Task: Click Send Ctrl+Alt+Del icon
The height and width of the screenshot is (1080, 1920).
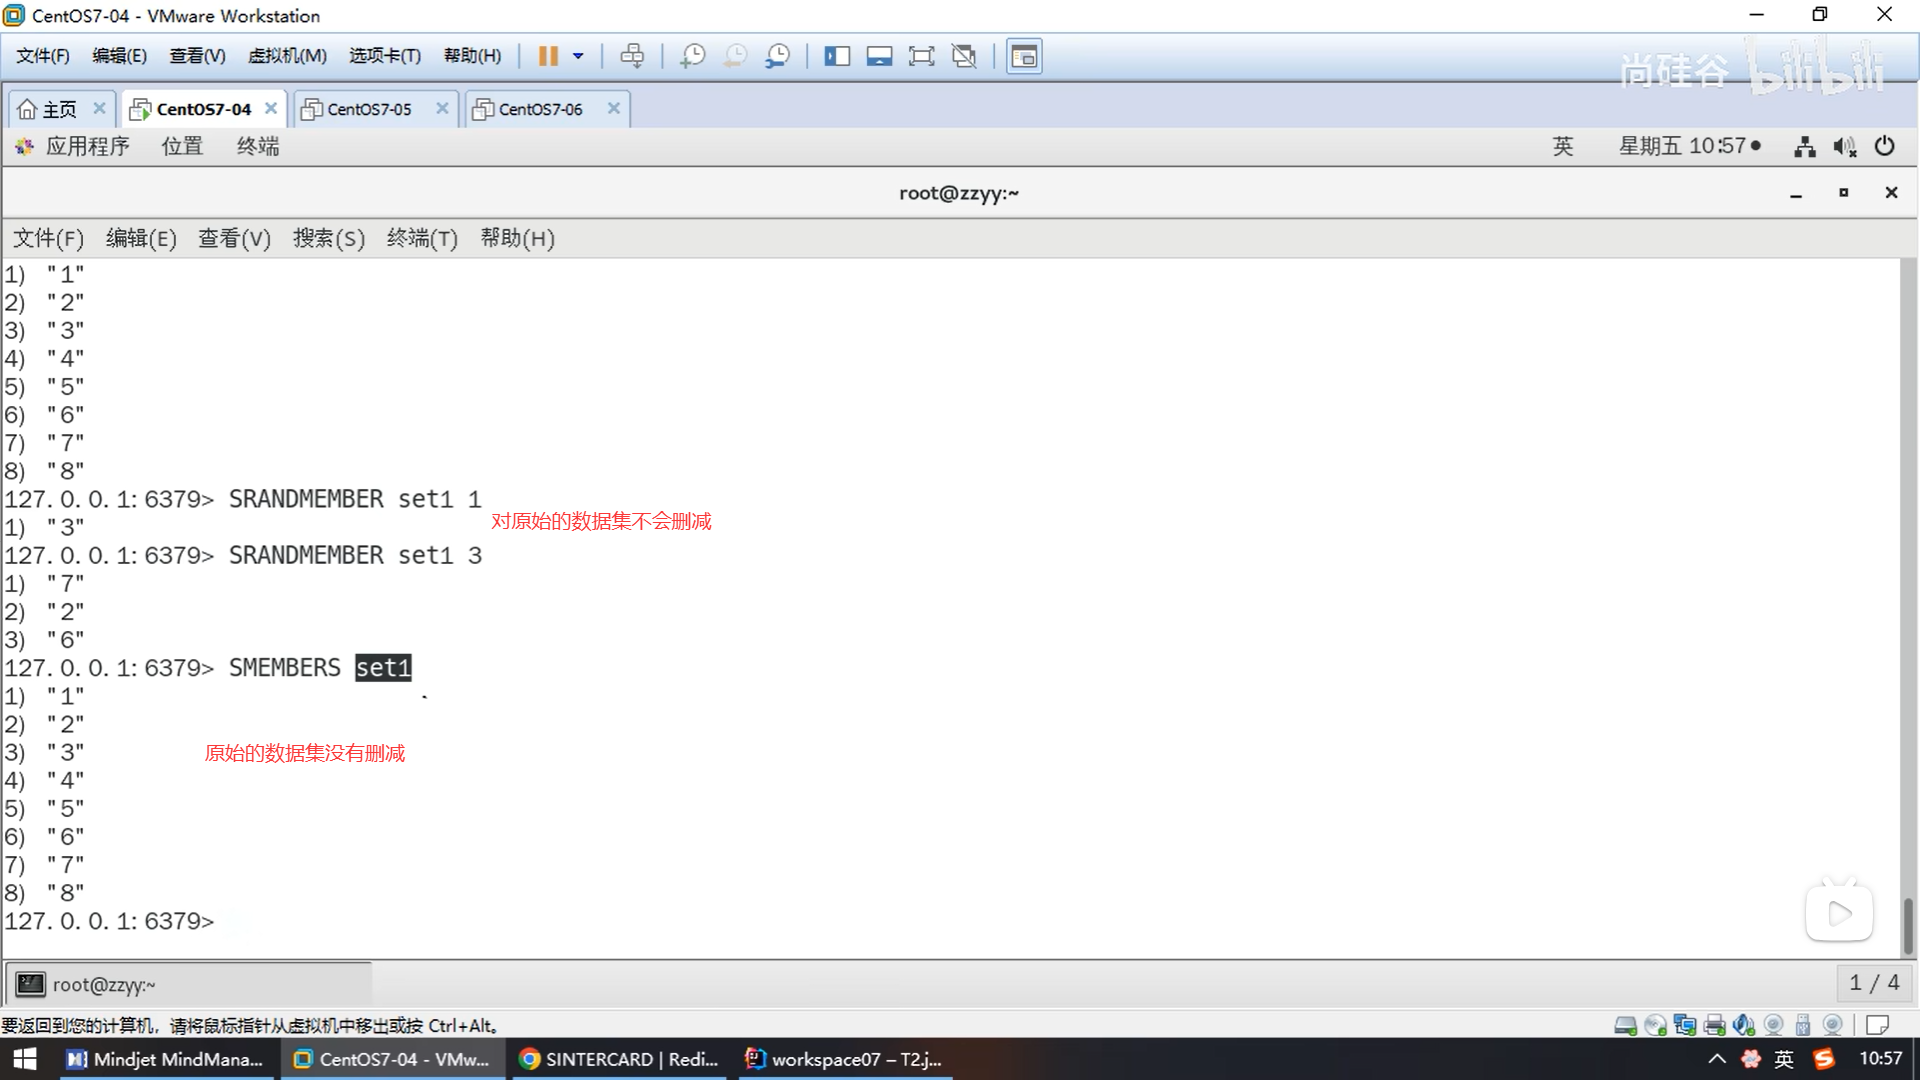Action: [632, 56]
